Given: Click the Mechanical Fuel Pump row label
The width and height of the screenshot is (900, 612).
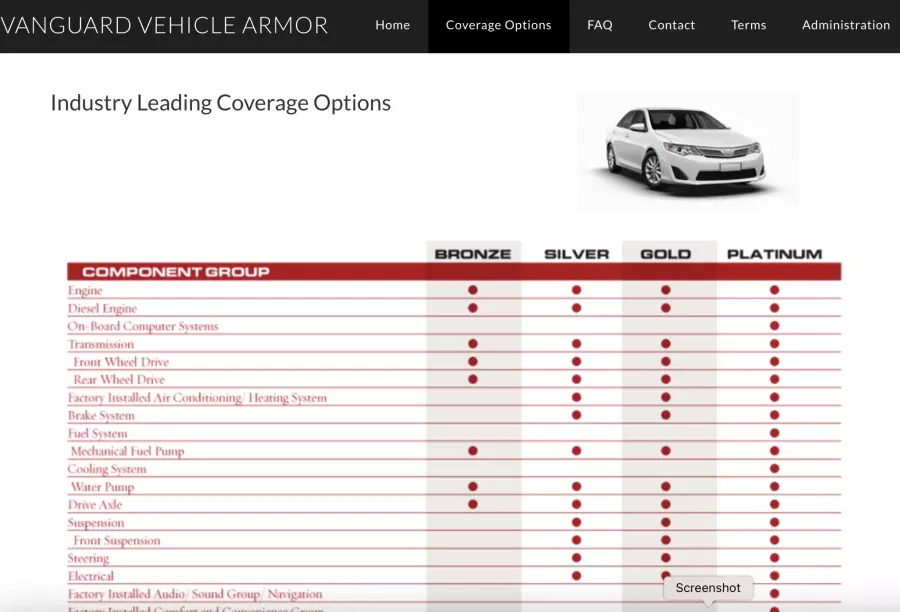Looking at the screenshot, I should pyautogui.click(x=127, y=451).
